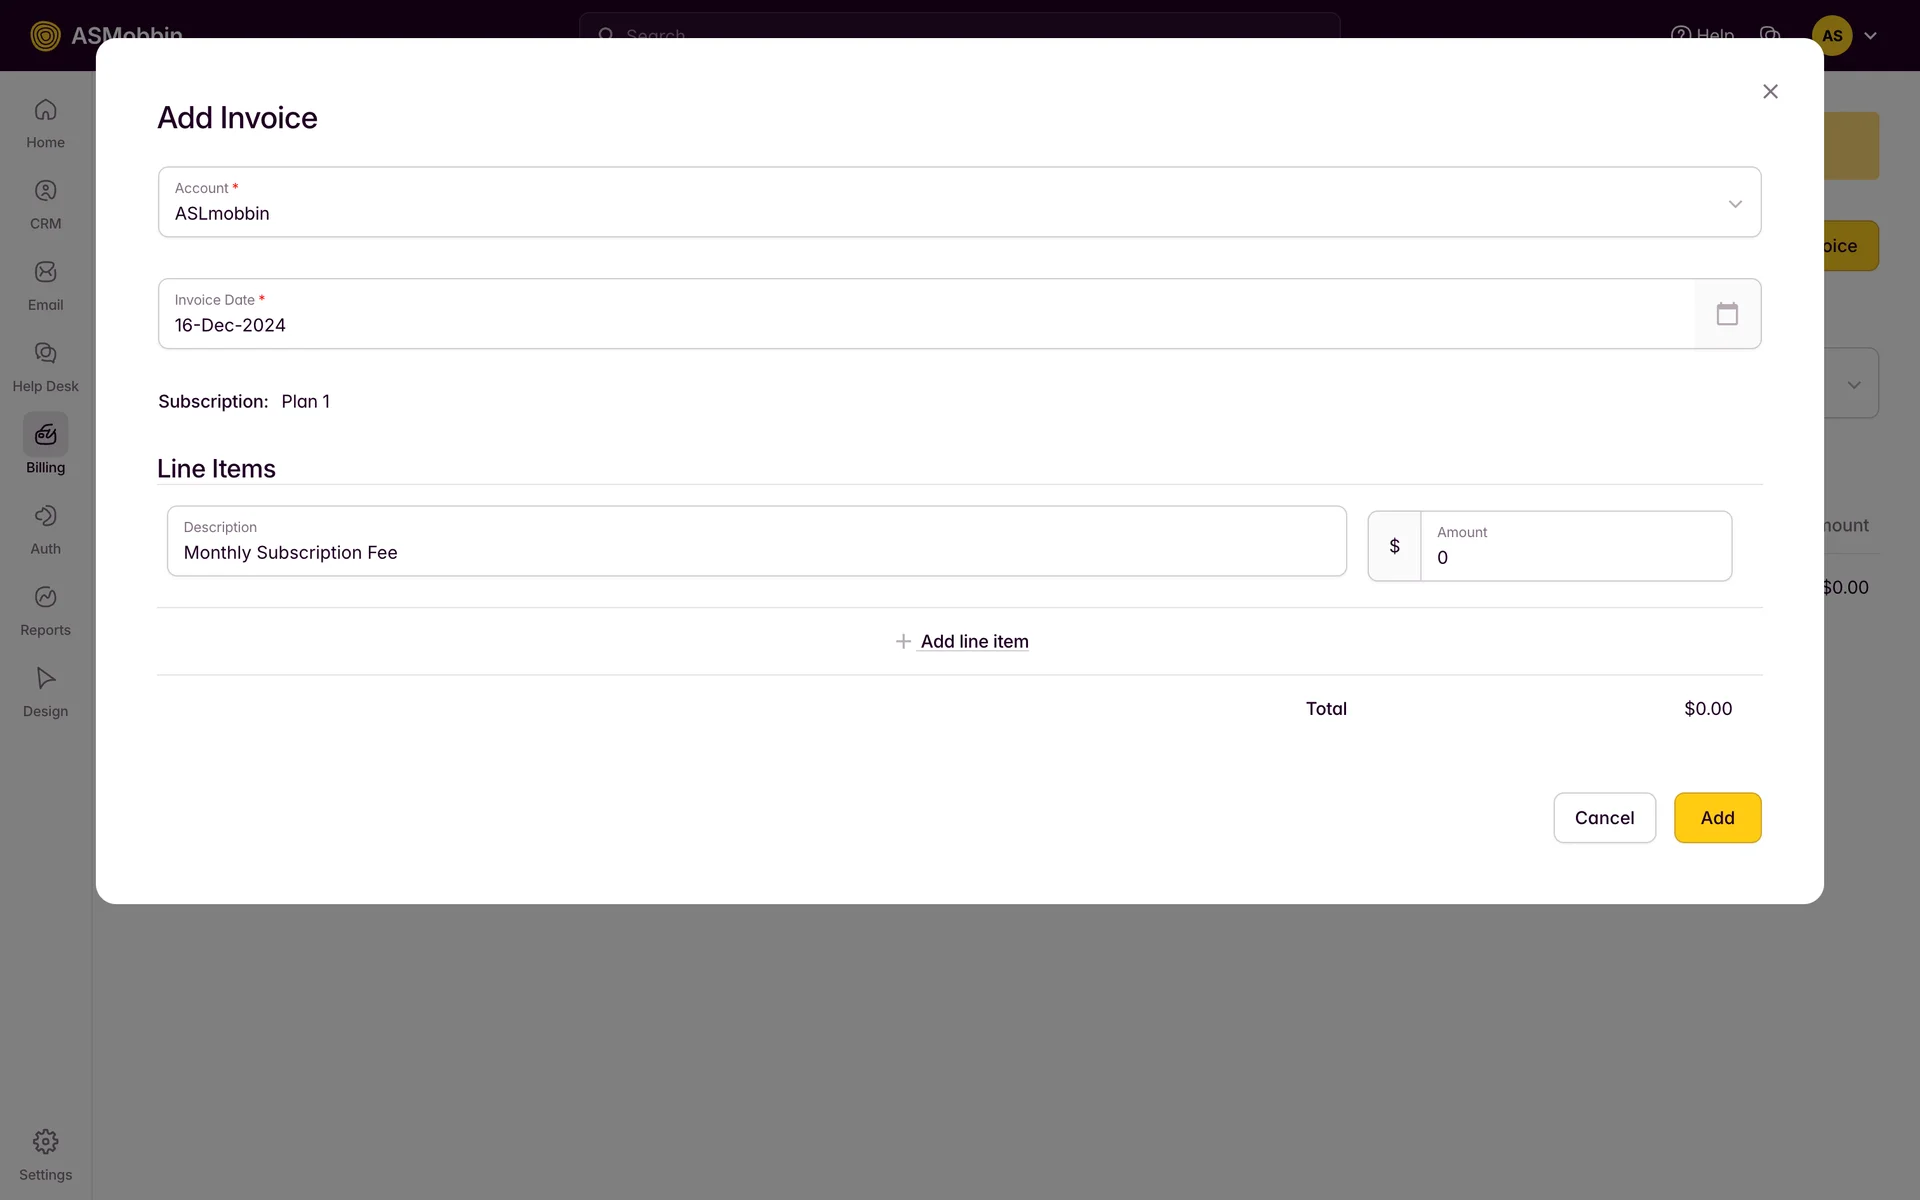Screen dimensions: 1920x1200
Task: Open Help Desk from sidebar
Action: (45, 366)
